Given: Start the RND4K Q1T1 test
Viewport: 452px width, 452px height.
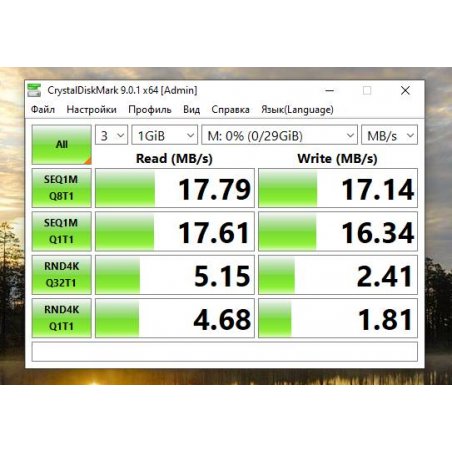Looking at the screenshot, I should pyautogui.click(x=62, y=318).
